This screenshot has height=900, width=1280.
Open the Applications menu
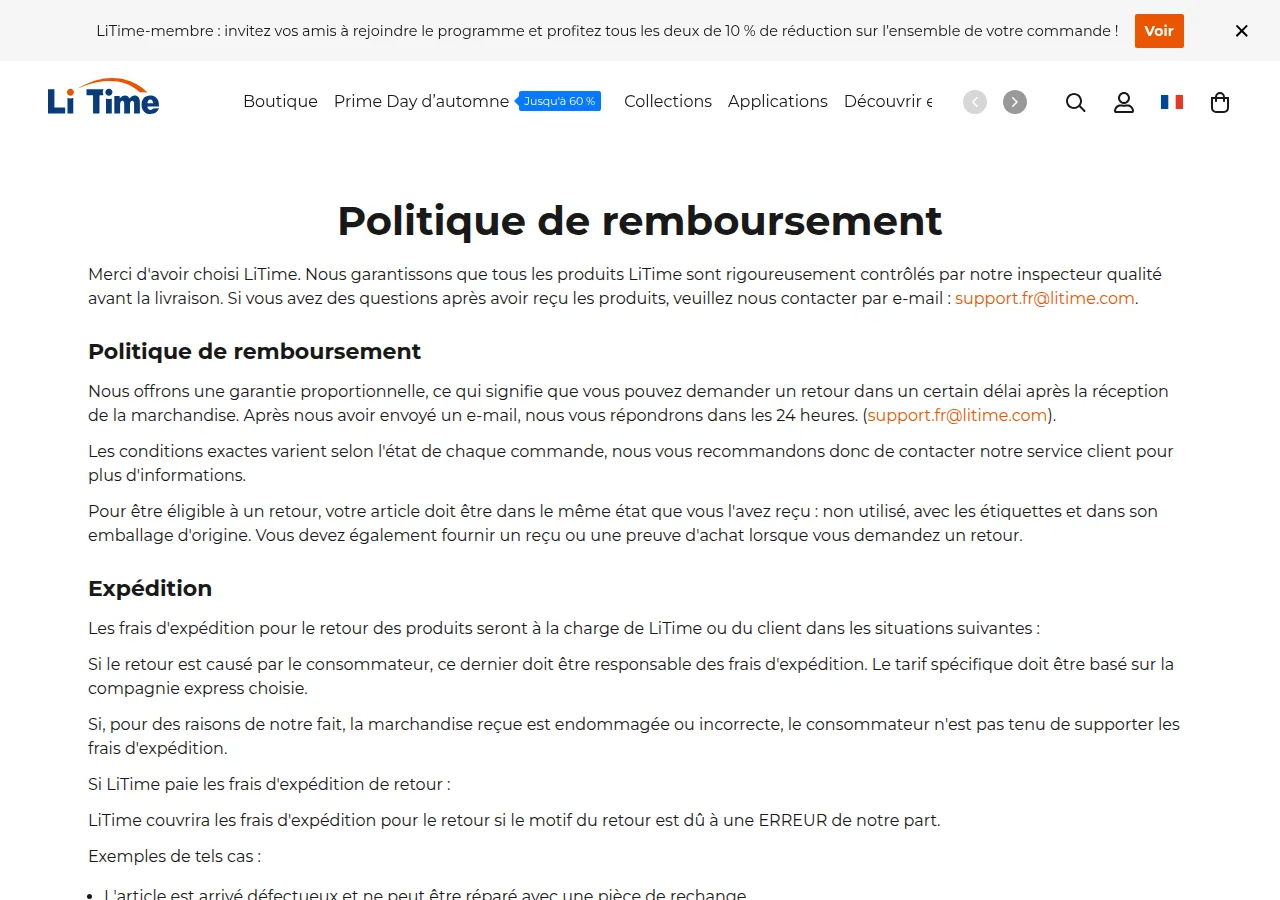point(778,101)
